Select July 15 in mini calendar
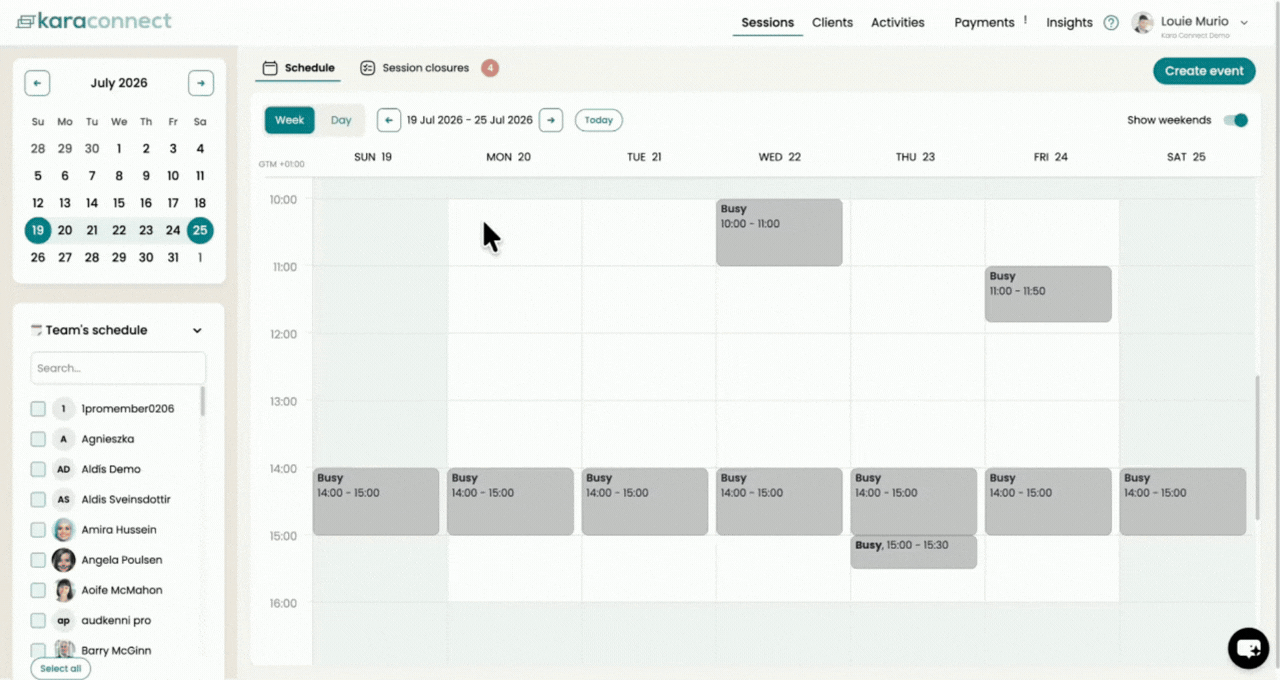This screenshot has width=1280, height=680. [x=119, y=203]
